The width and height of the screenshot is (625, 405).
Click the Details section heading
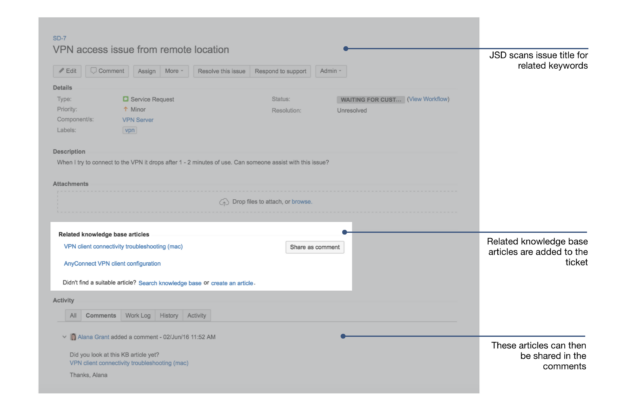63,88
